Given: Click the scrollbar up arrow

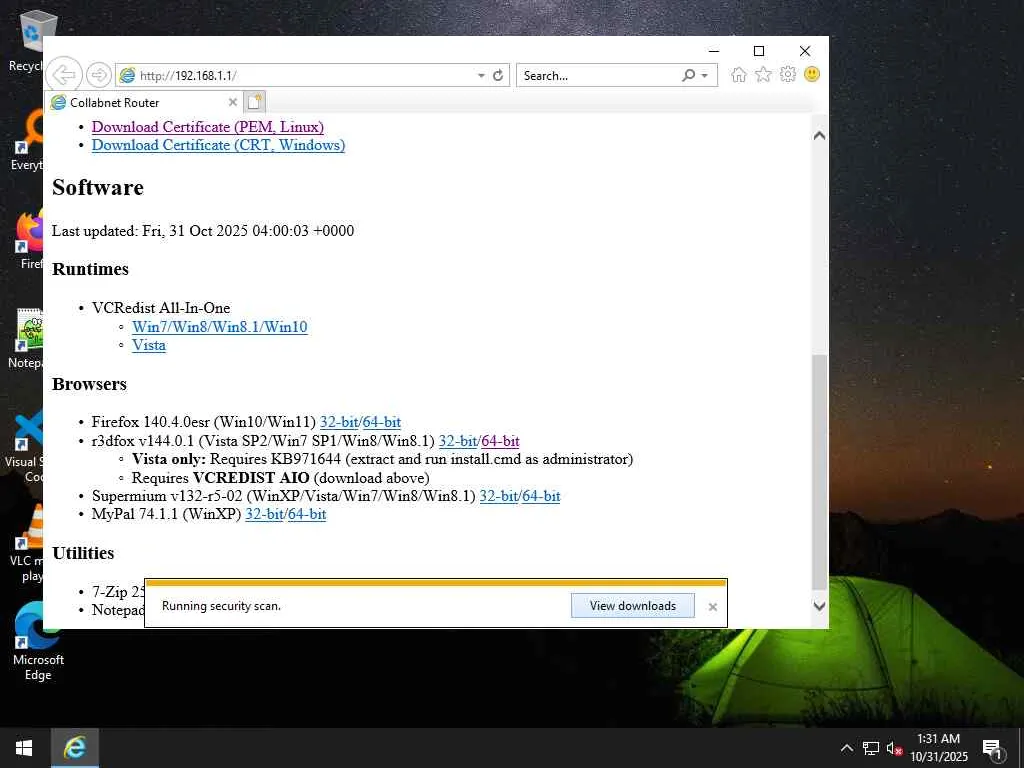Looking at the screenshot, I should click(820, 135).
